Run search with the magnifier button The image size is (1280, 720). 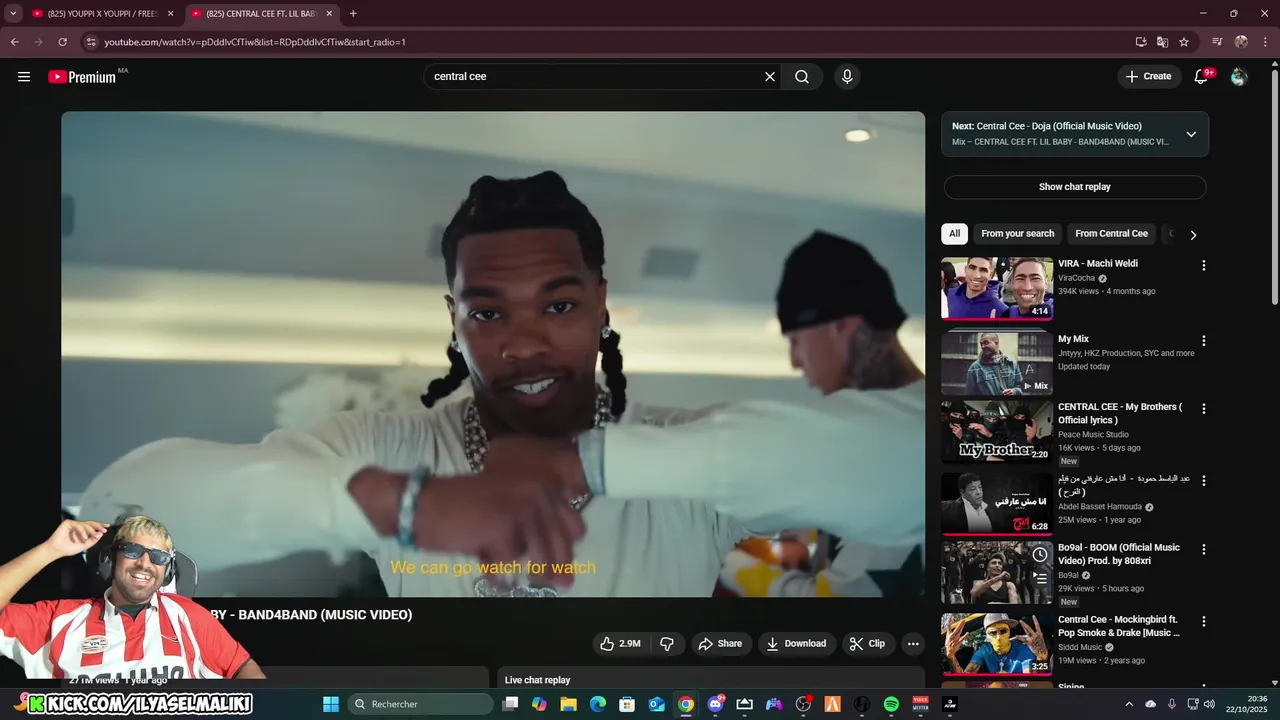[x=802, y=76]
